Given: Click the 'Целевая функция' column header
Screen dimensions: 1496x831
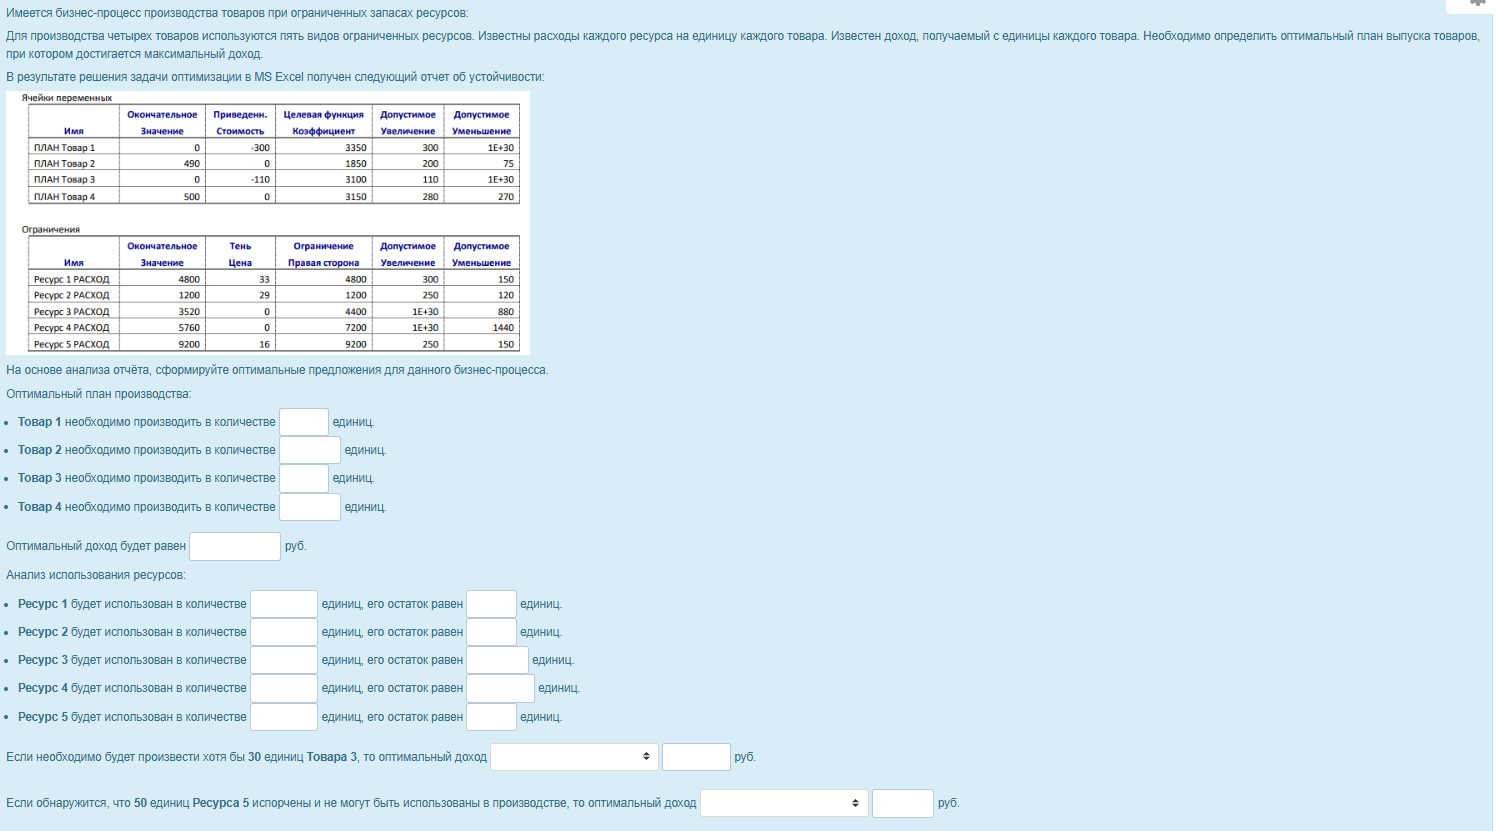Looking at the screenshot, I should tap(323, 114).
